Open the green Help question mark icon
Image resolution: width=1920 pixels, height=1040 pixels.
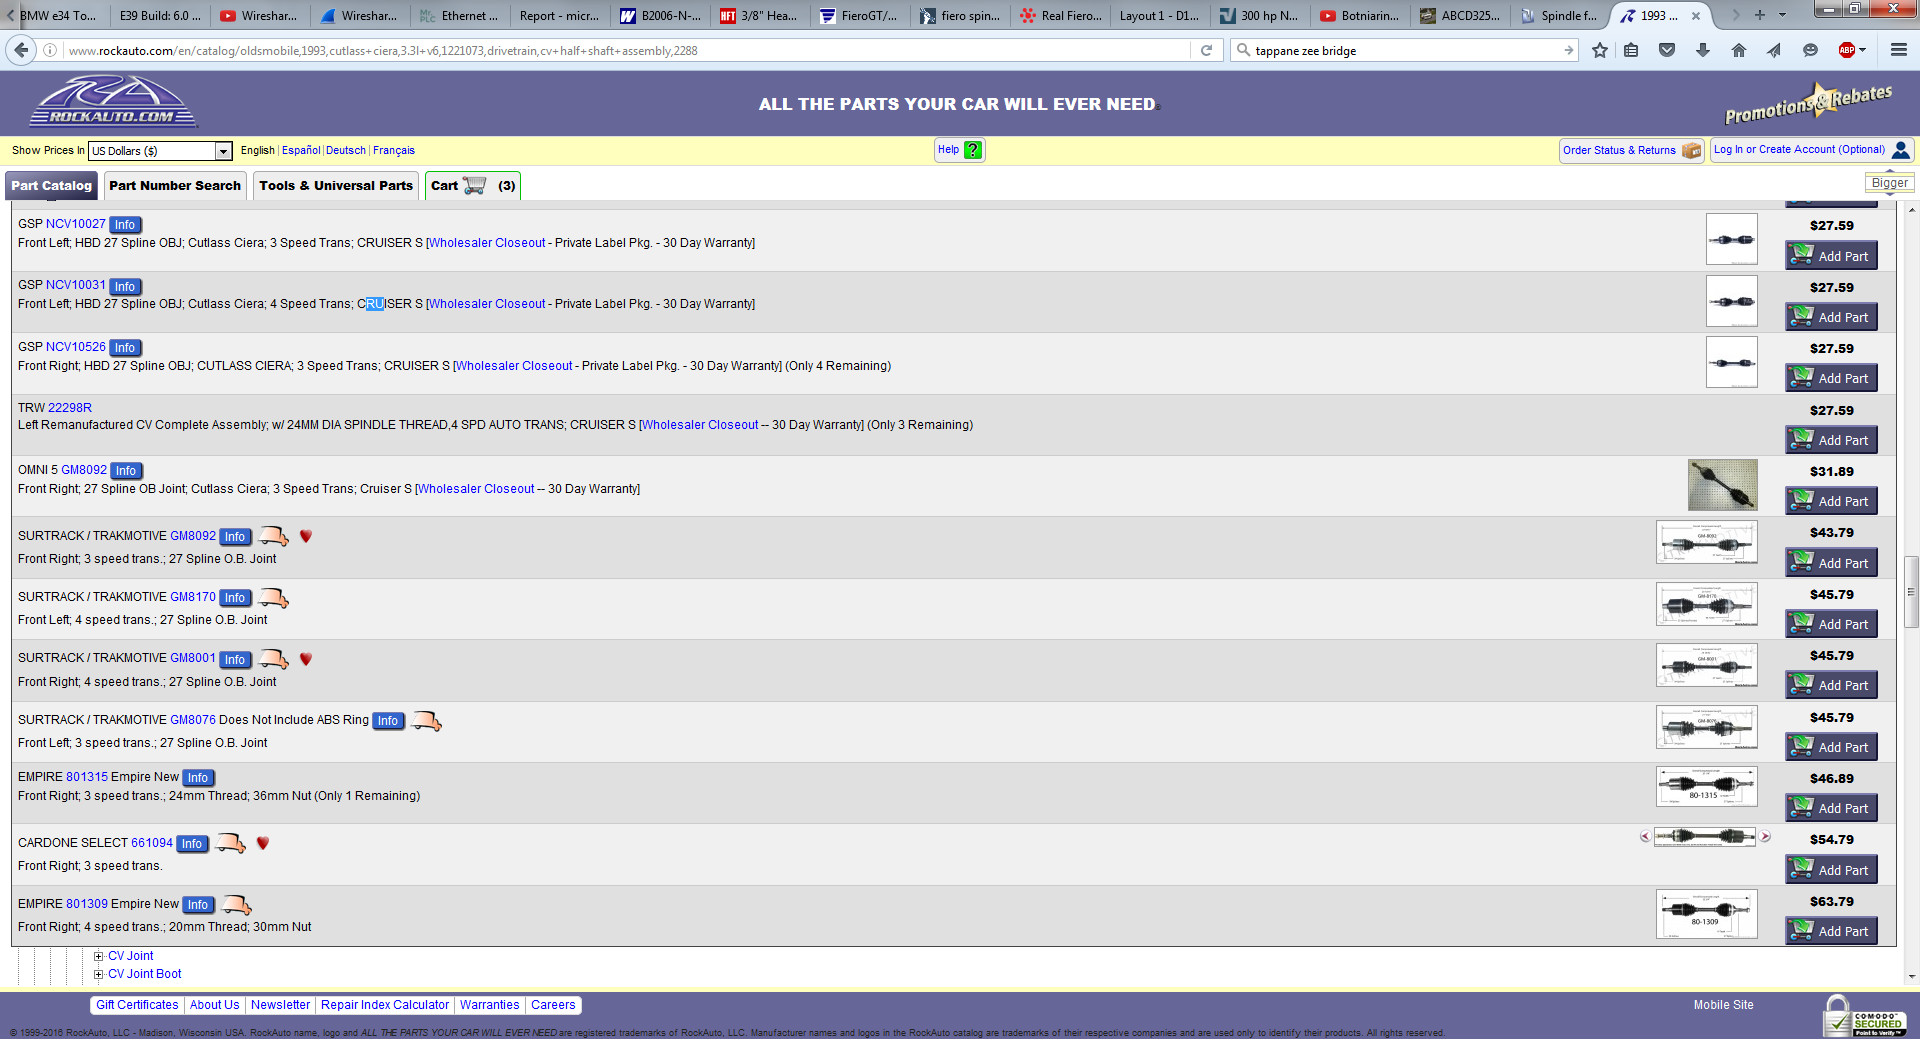[973, 150]
